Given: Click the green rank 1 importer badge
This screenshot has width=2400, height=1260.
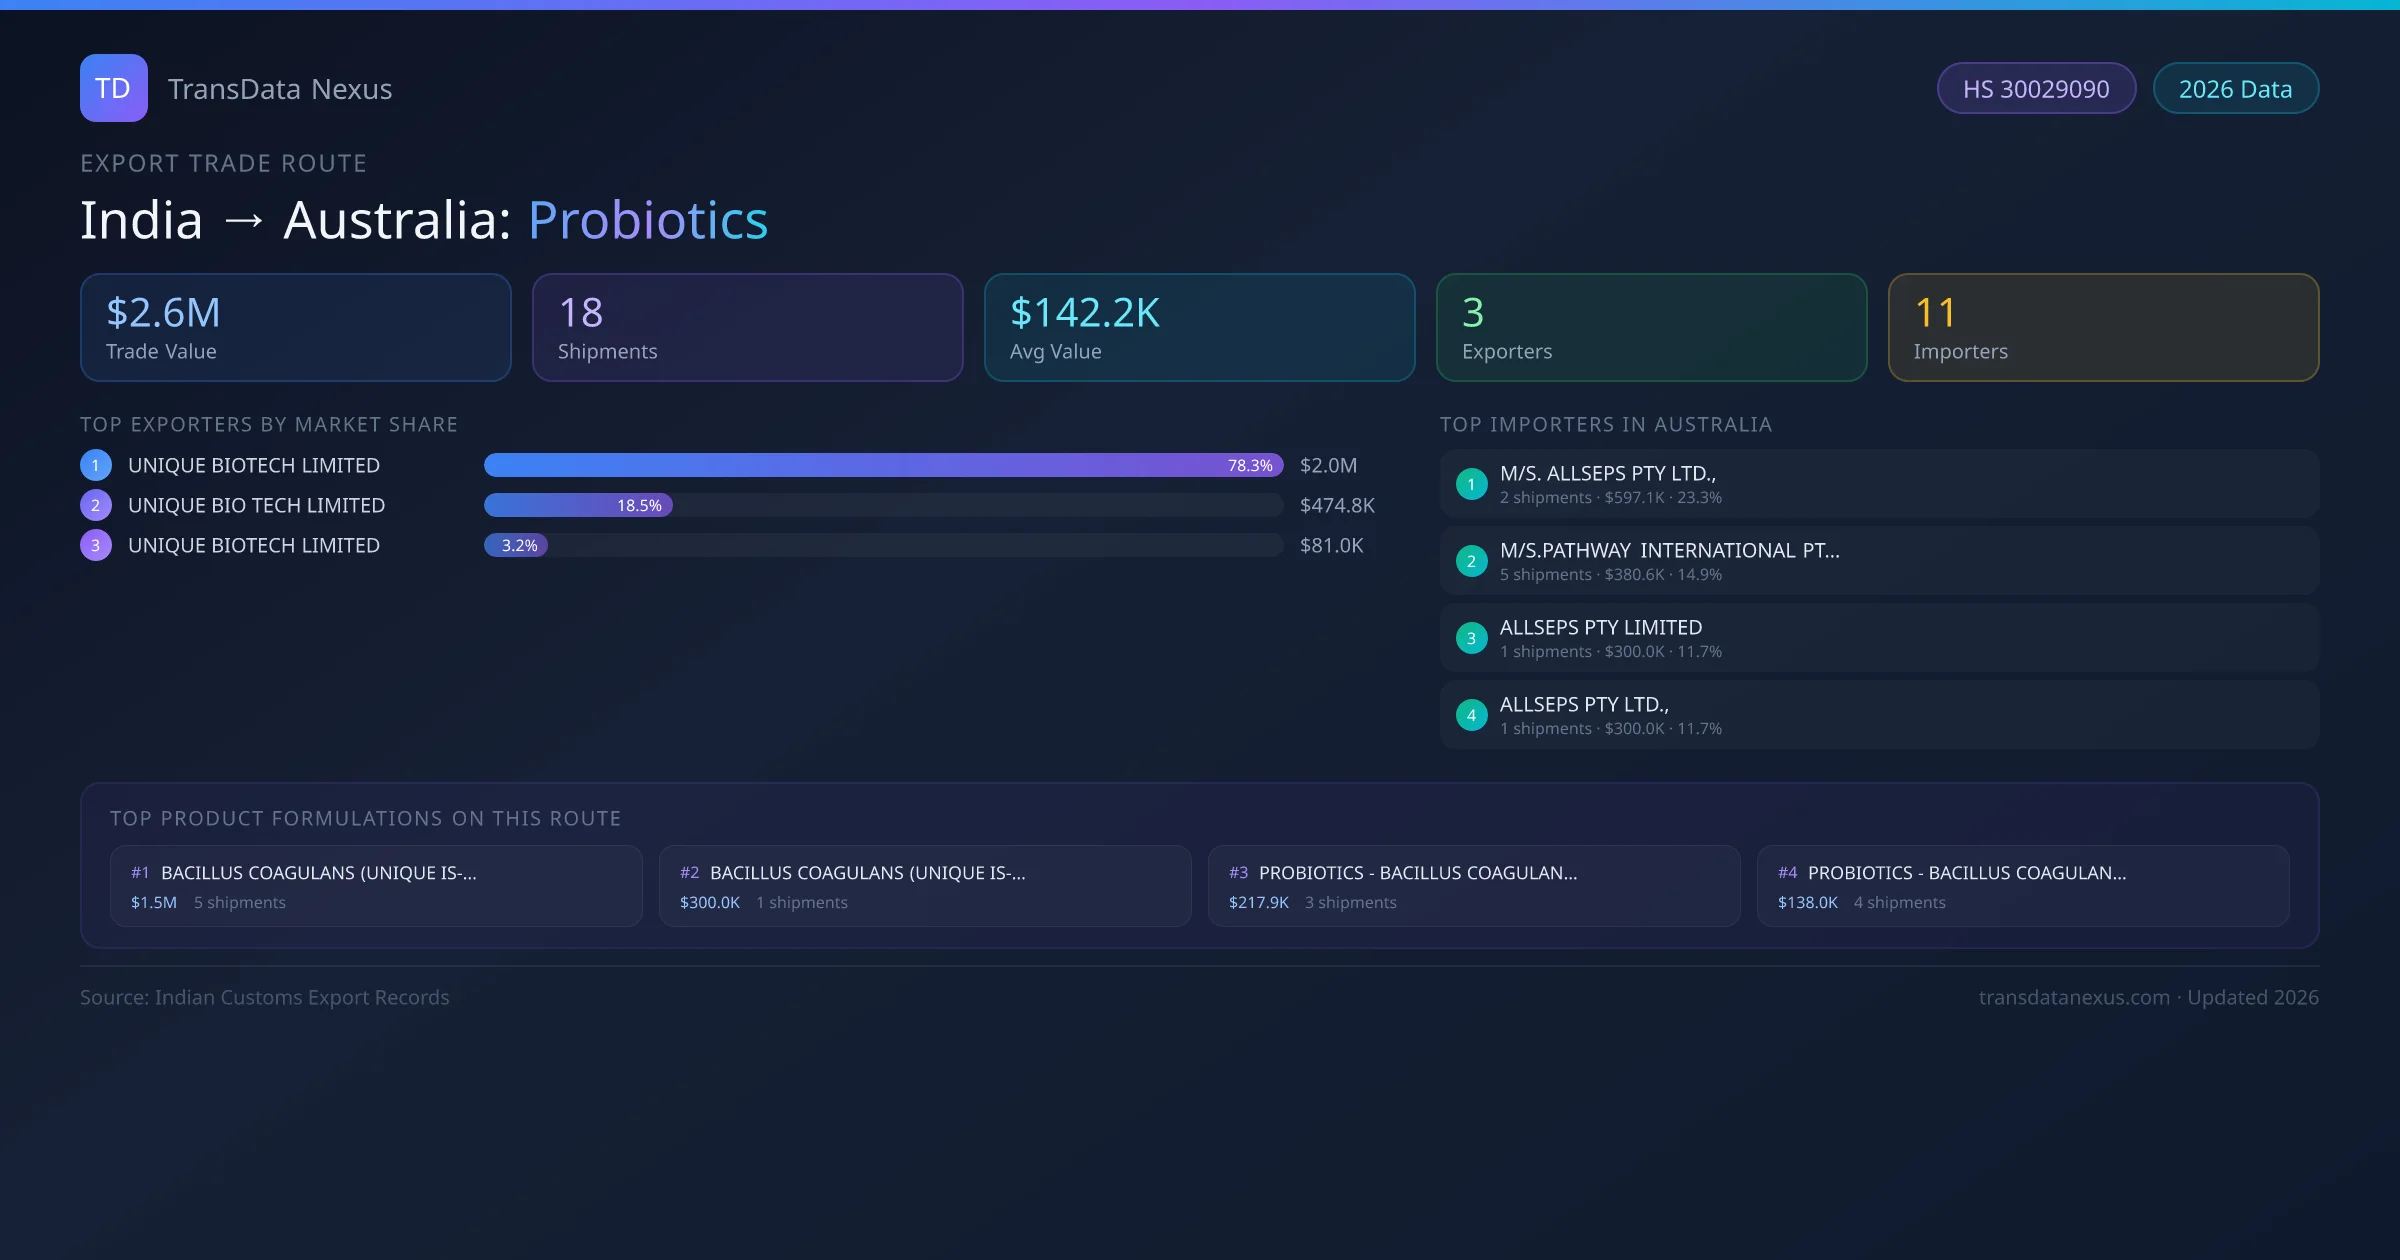Looking at the screenshot, I should pos(1471,484).
